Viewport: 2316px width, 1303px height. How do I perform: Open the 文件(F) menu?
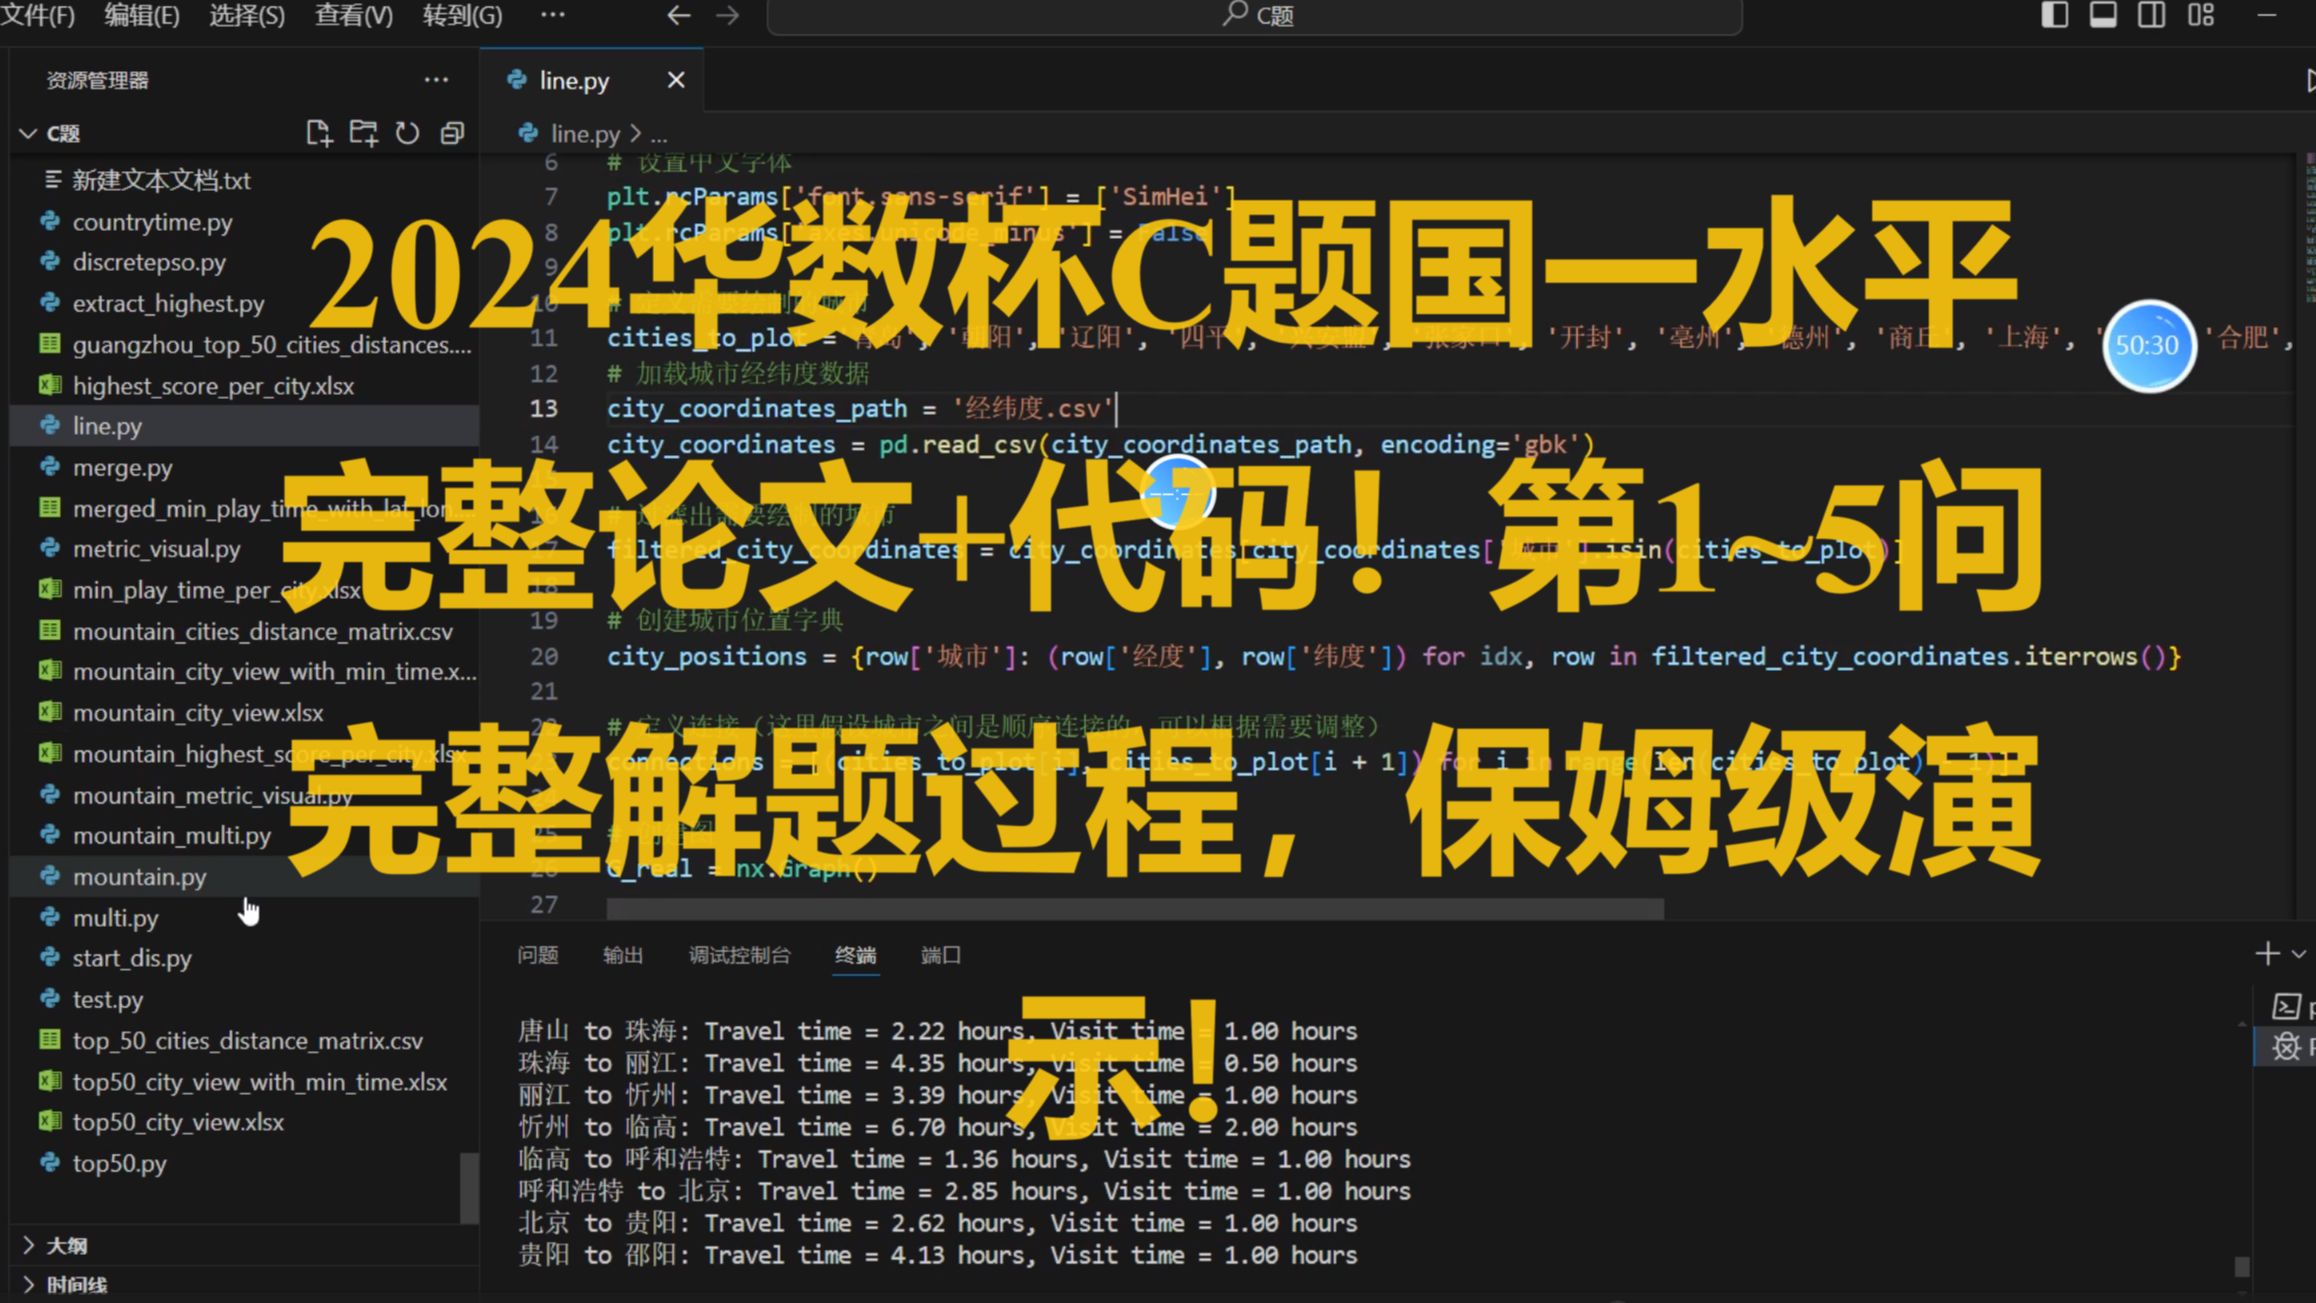[38, 15]
